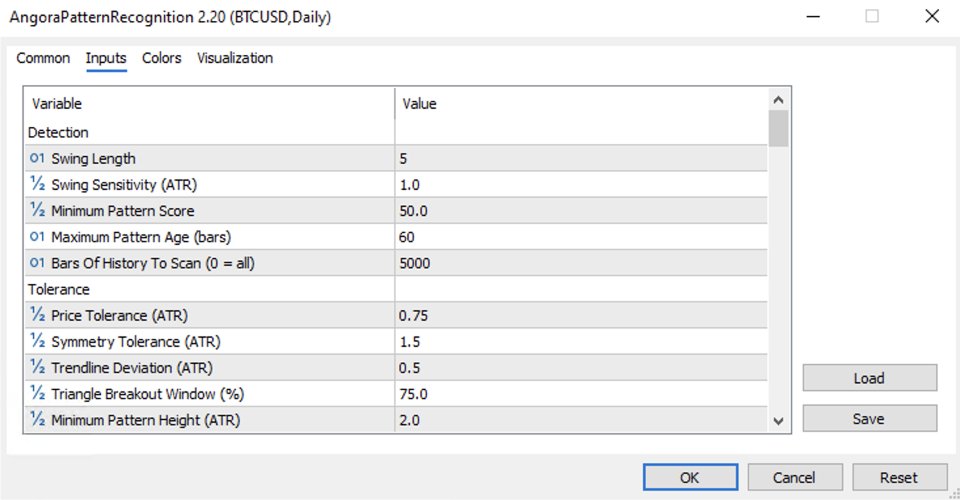Open the Colors tab
The image size is (960, 500).
click(x=162, y=58)
